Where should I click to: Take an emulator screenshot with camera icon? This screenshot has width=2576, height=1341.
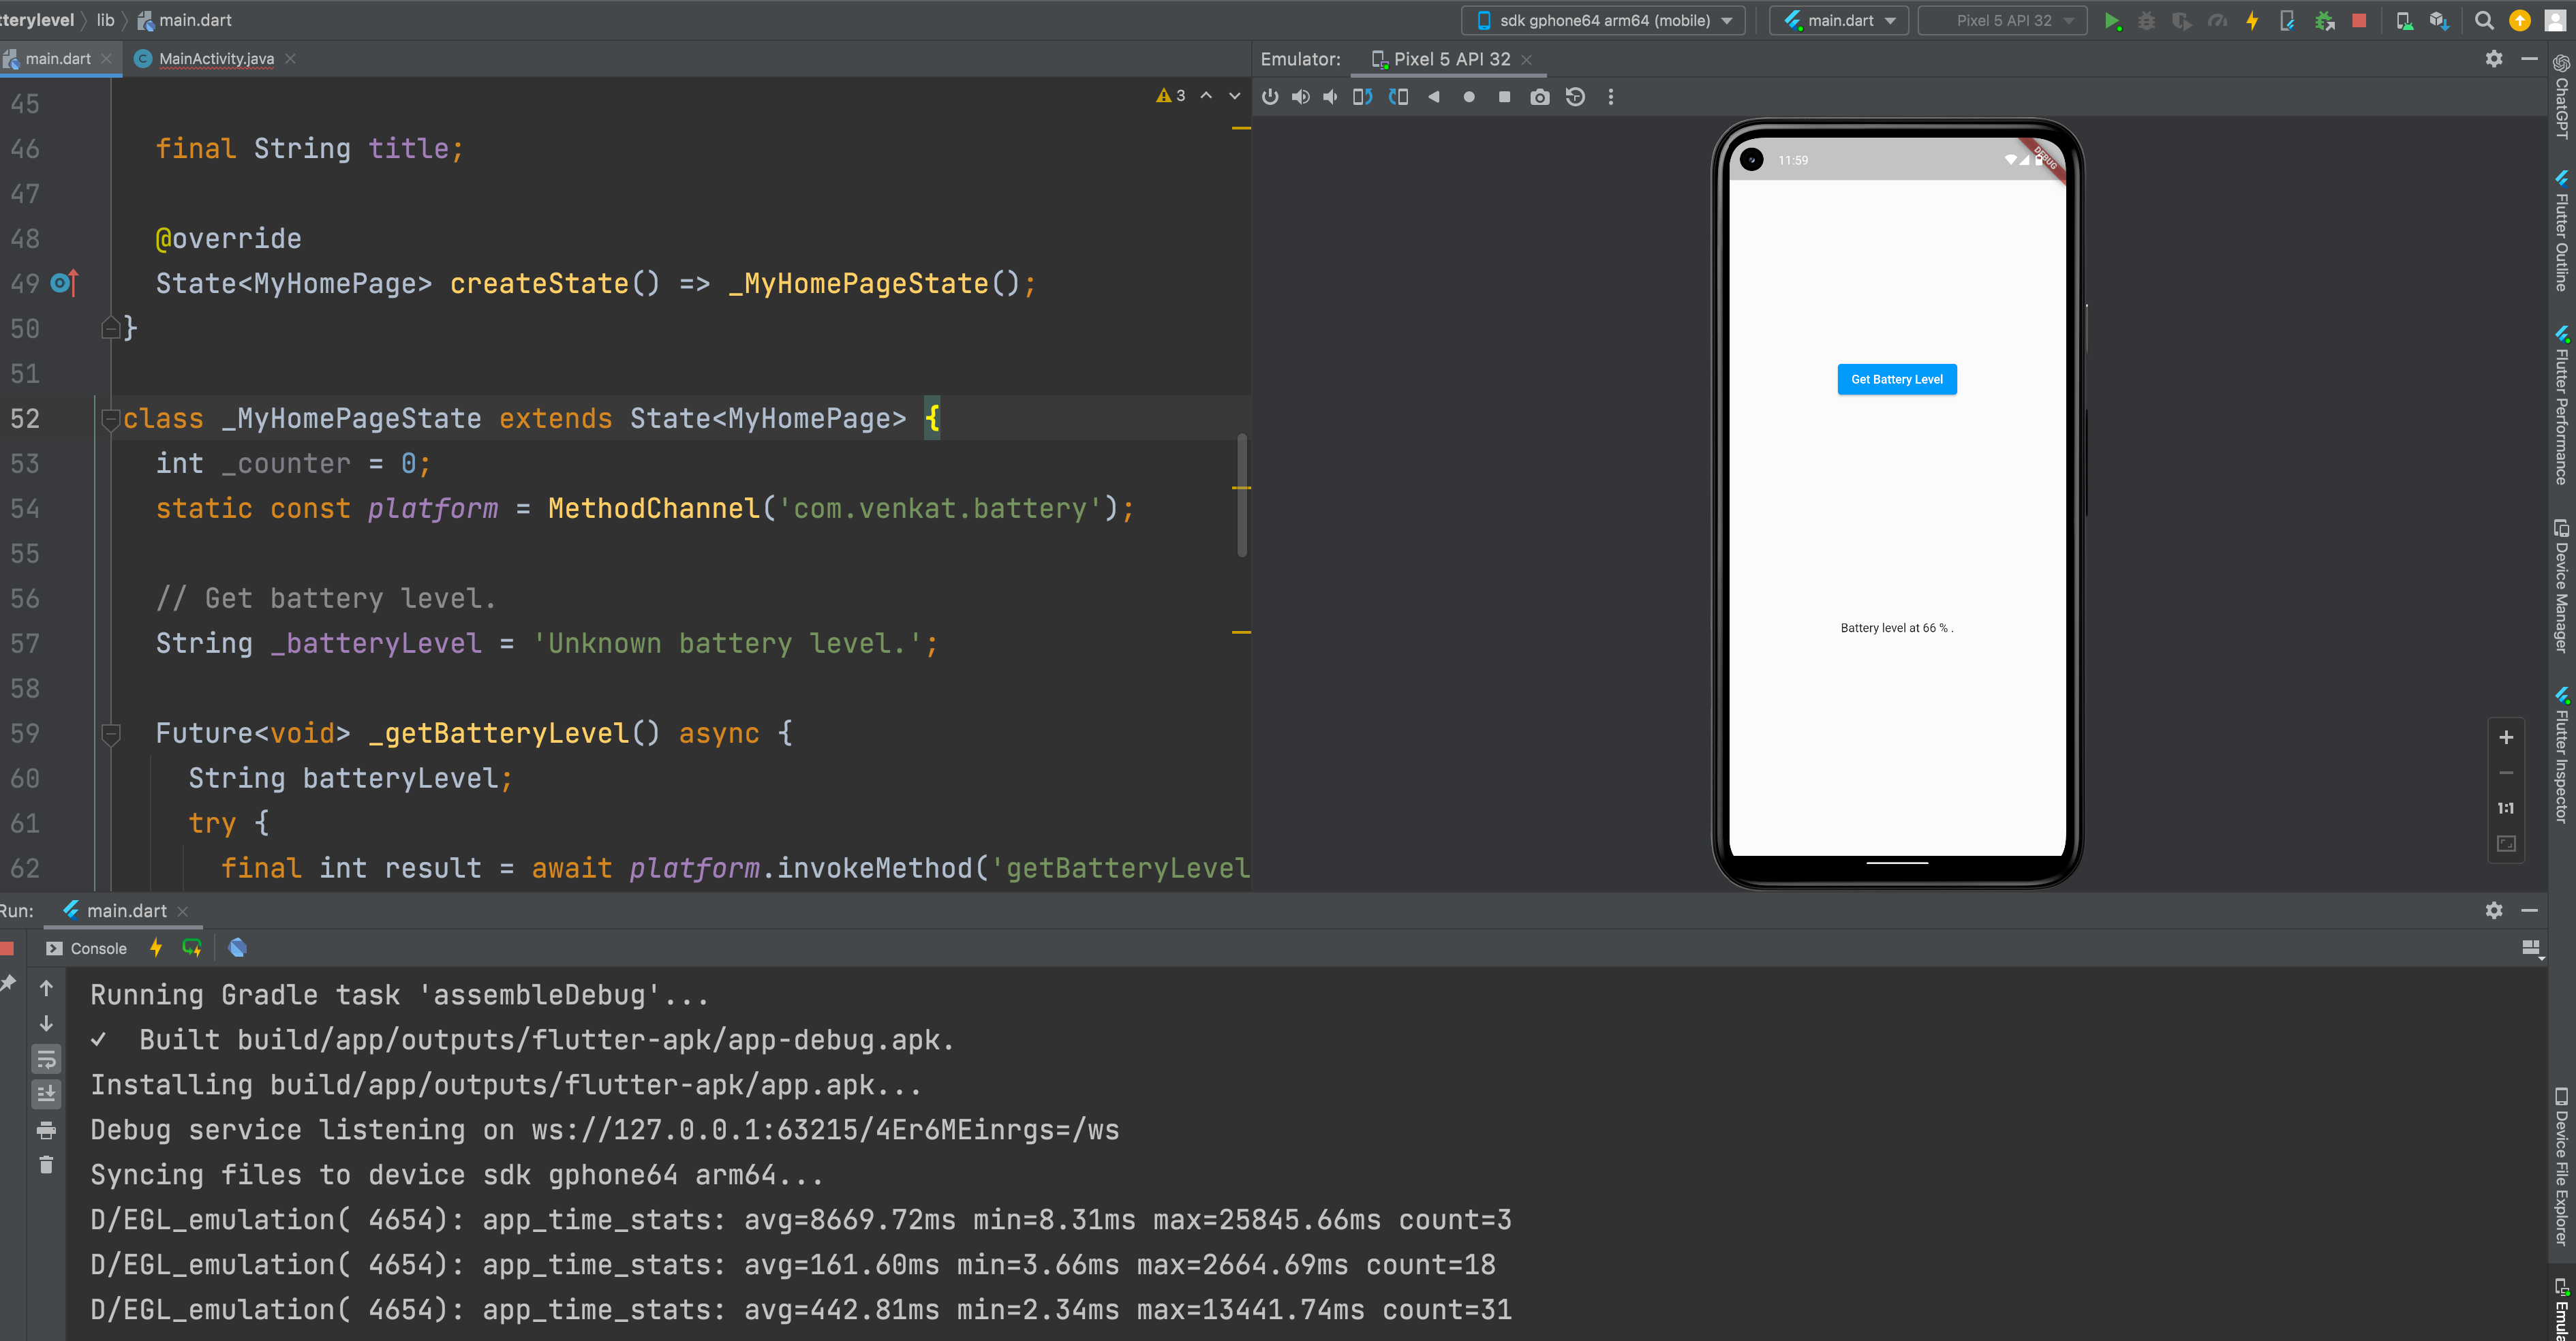coord(1539,97)
